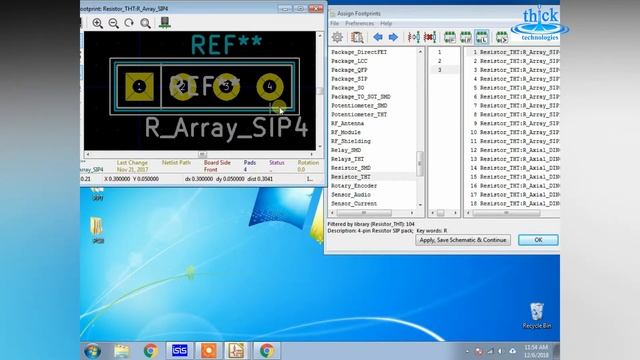Select Relays_THT library
This screenshot has width=640, height=360.
(x=347, y=159)
